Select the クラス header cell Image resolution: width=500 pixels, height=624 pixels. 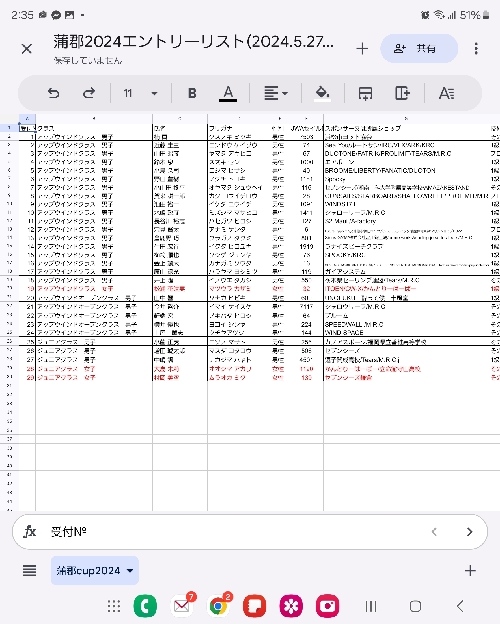[94, 128]
